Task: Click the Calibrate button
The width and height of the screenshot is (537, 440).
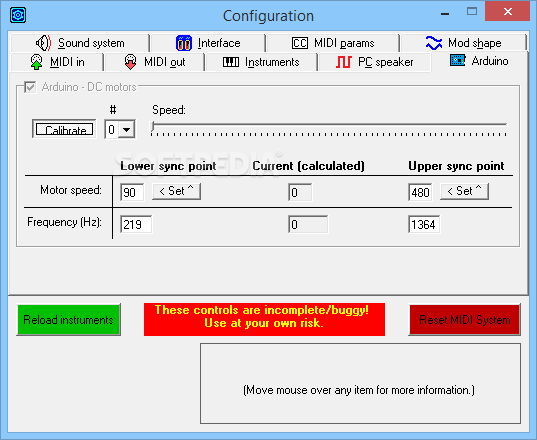Action: pos(64,129)
